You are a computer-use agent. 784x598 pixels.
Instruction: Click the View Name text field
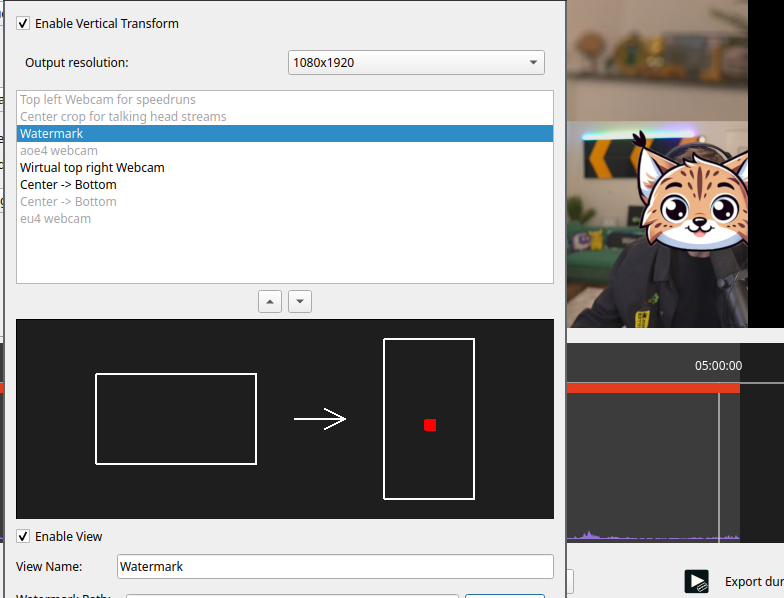335,566
